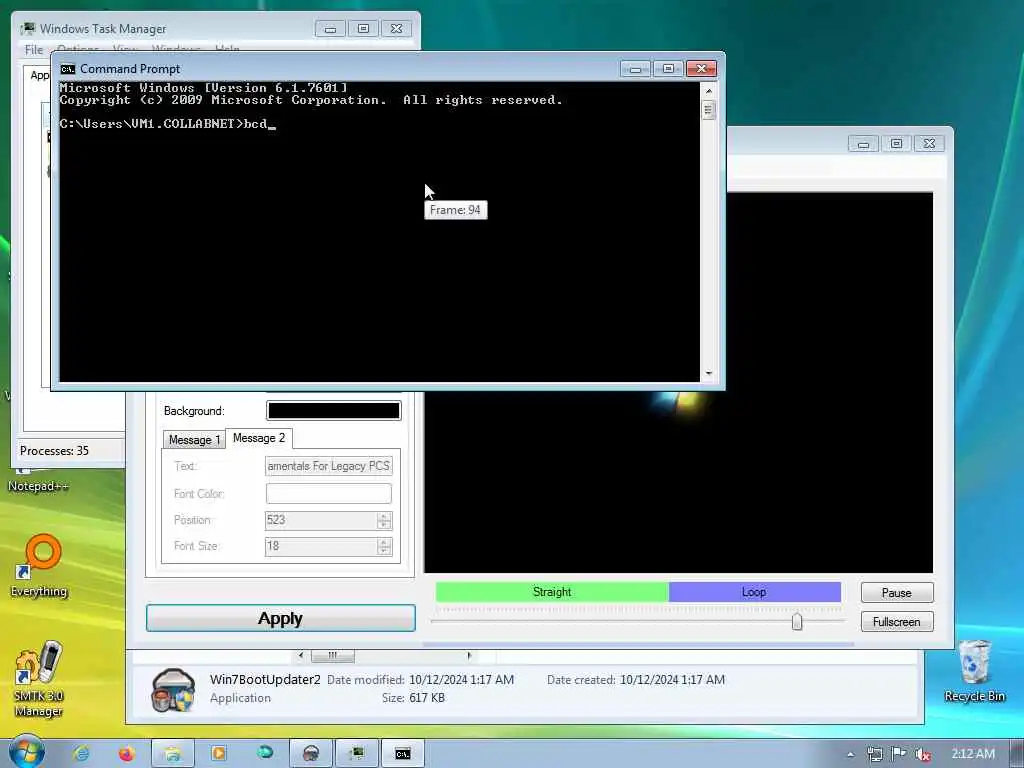
Task: Click Command Prompt scrollbar up arrow
Action: pos(709,91)
